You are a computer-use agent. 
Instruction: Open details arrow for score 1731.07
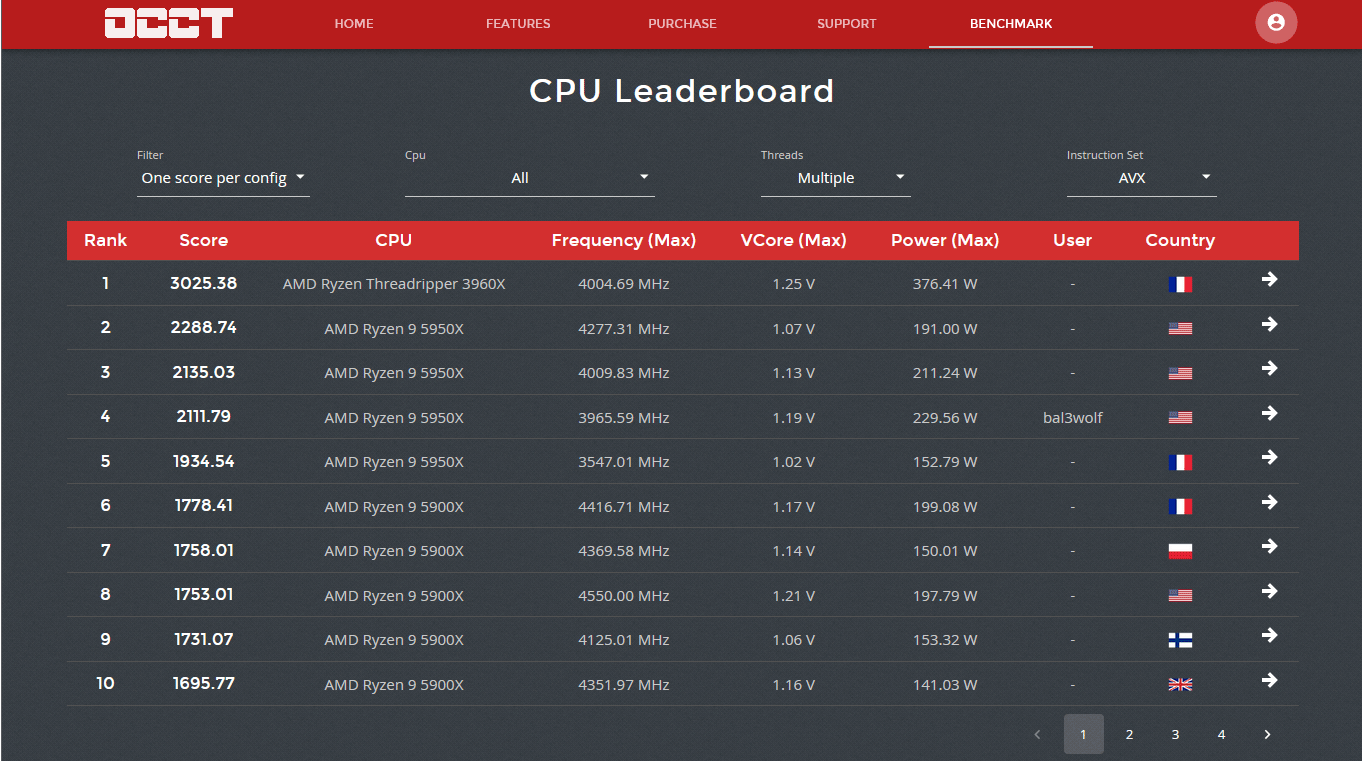coord(1269,635)
